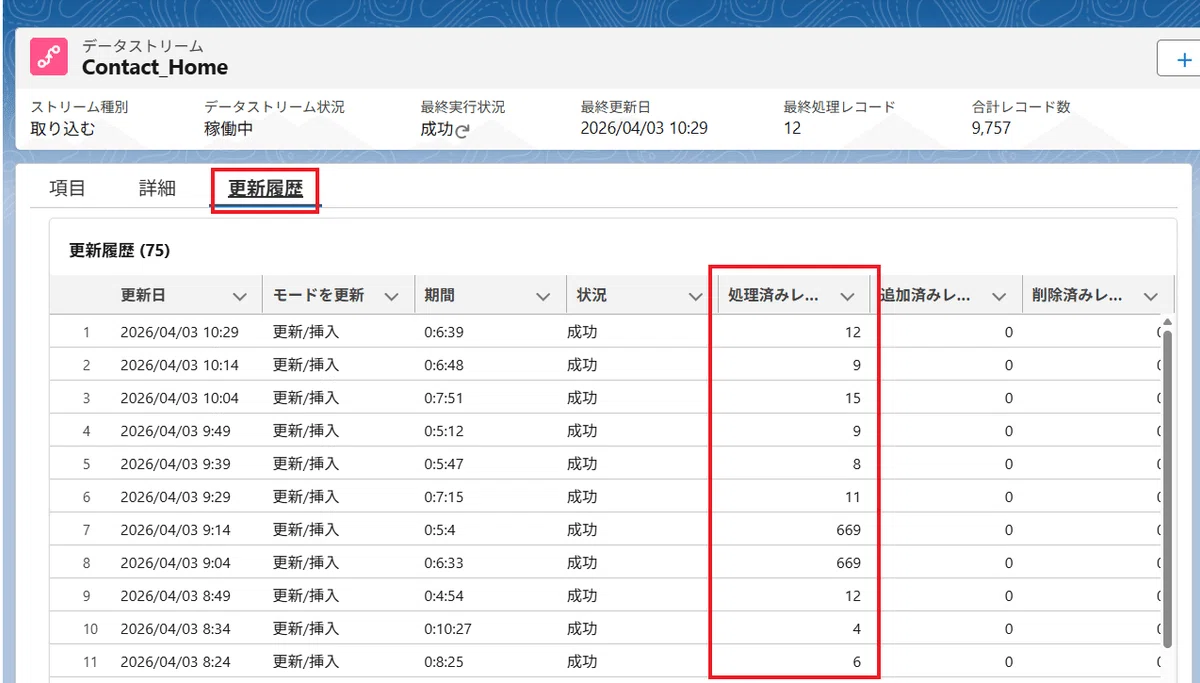The width and height of the screenshot is (1200, 683).
Task: Click the 最終更新日 value 2026/04/03 10:29 in header
Action: 644,128
